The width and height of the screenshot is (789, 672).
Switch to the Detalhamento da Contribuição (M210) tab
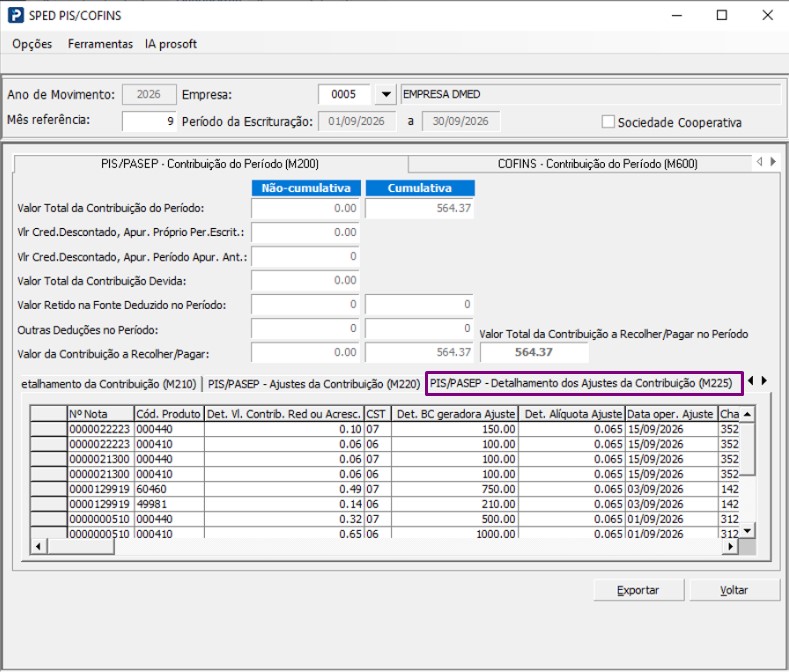[x=108, y=384]
